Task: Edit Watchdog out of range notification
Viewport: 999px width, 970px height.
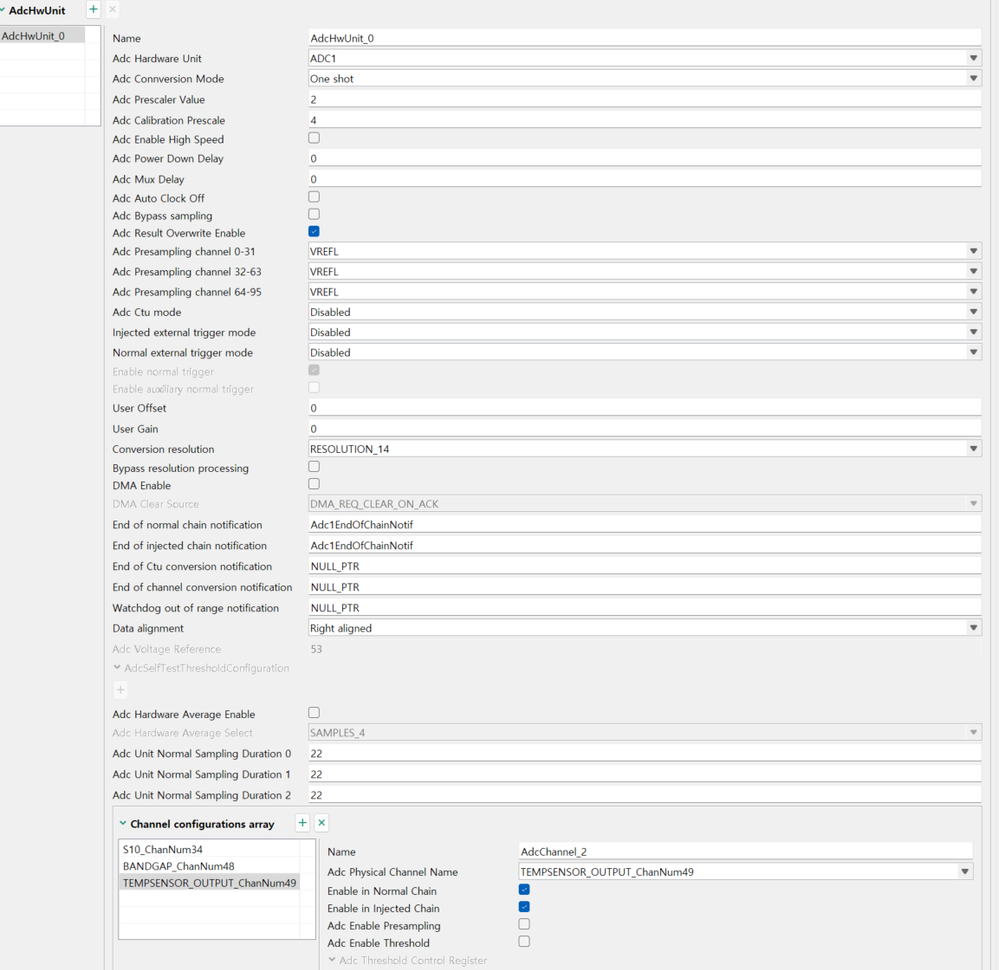Action: (645, 608)
